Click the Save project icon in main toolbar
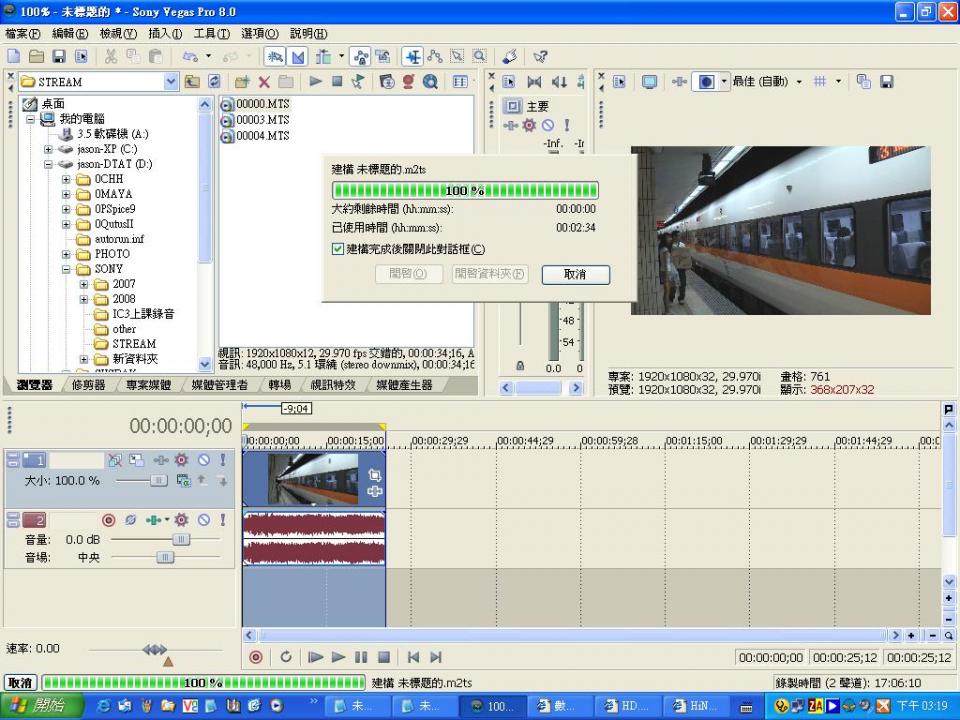 click(59, 57)
